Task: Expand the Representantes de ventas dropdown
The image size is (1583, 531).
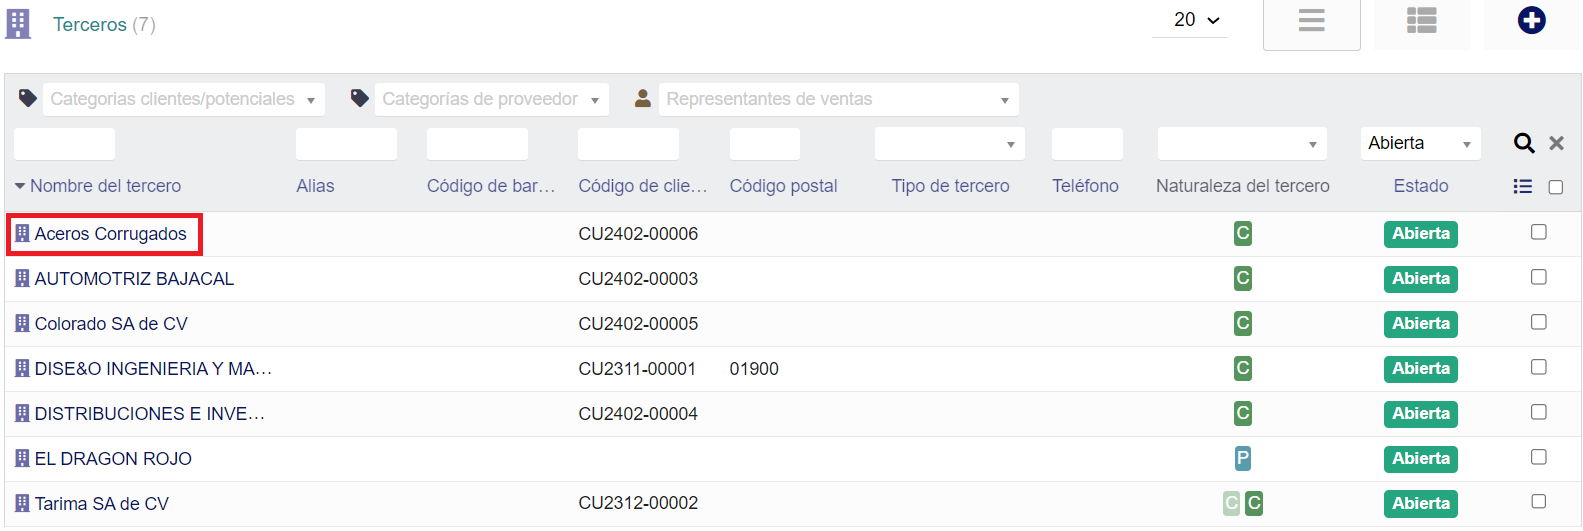Action: 838,100
